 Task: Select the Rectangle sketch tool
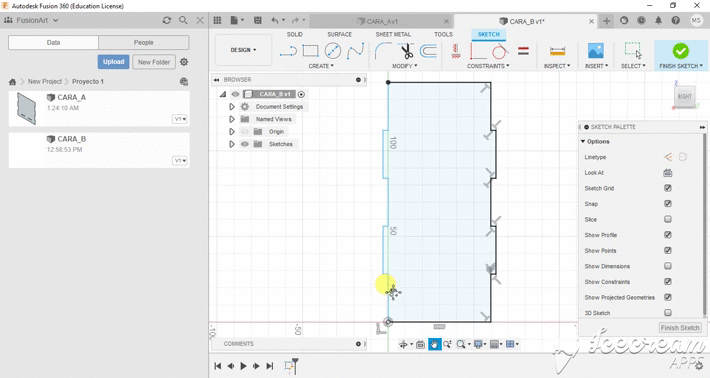pos(311,51)
